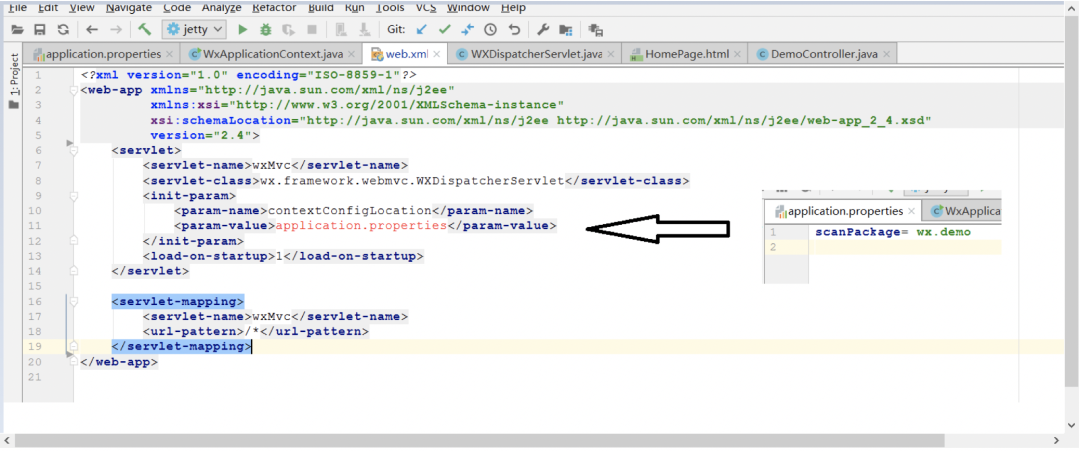Switch to the WxApplicationContext.java tab
Image resolution: width=1080 pixels, height=451 pixels.
coord(271,54)
